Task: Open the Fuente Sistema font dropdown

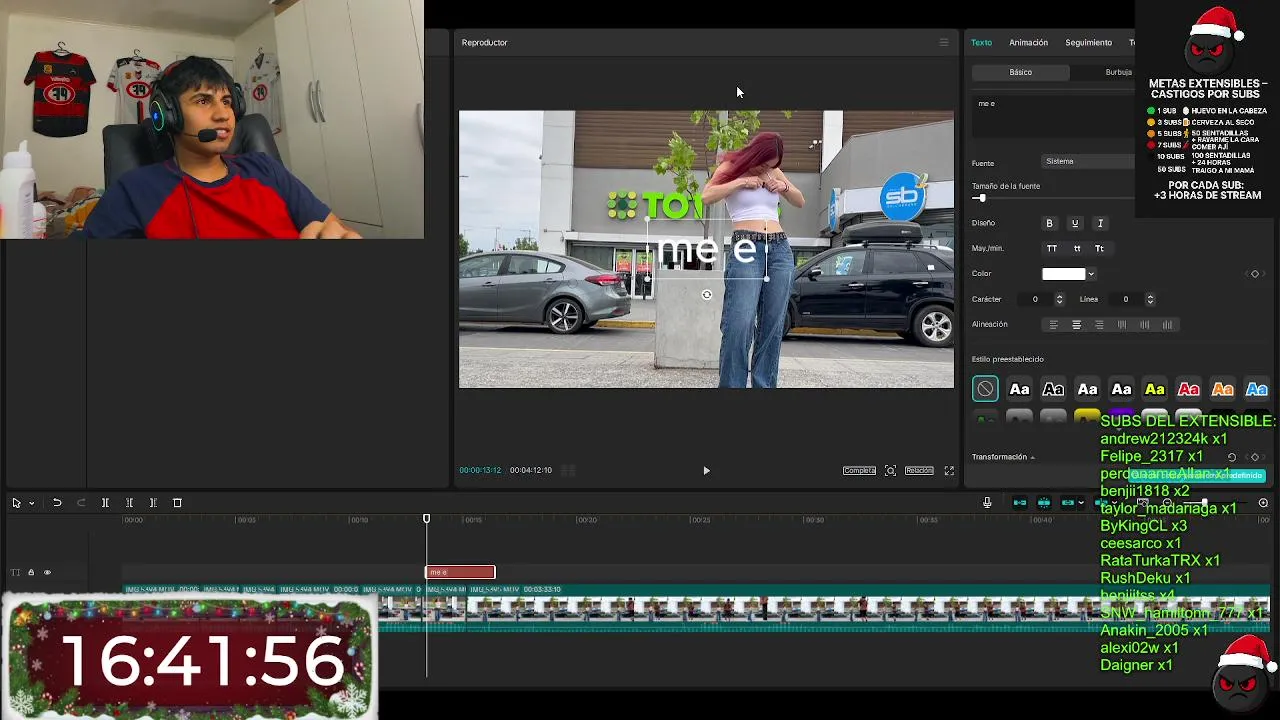Action: [x=1088, y=161]
